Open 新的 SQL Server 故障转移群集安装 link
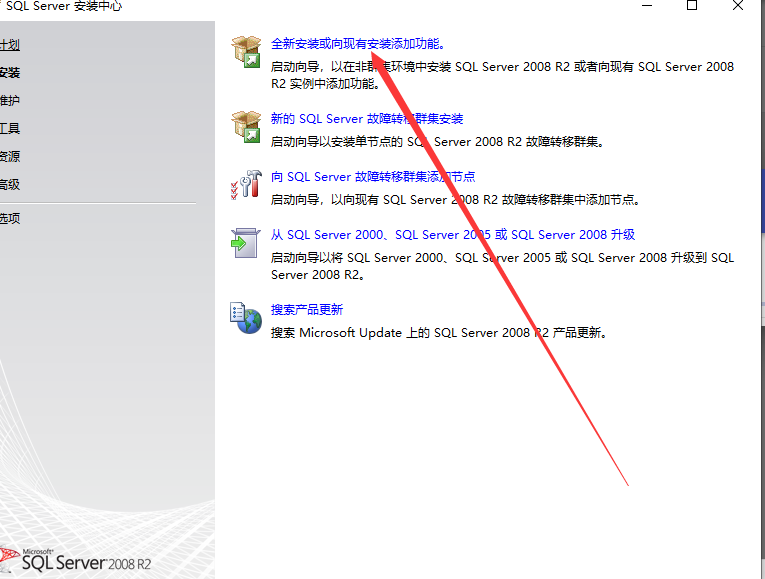The height and width of the screenshot is (579, 765). point(367,119)
